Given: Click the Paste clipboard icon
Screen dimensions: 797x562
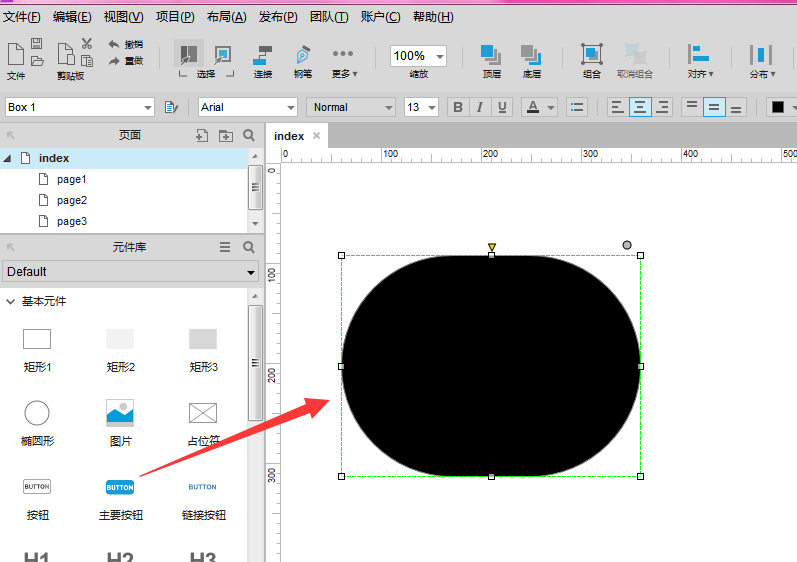Looking at the screenshot, I should coord(66,54).
